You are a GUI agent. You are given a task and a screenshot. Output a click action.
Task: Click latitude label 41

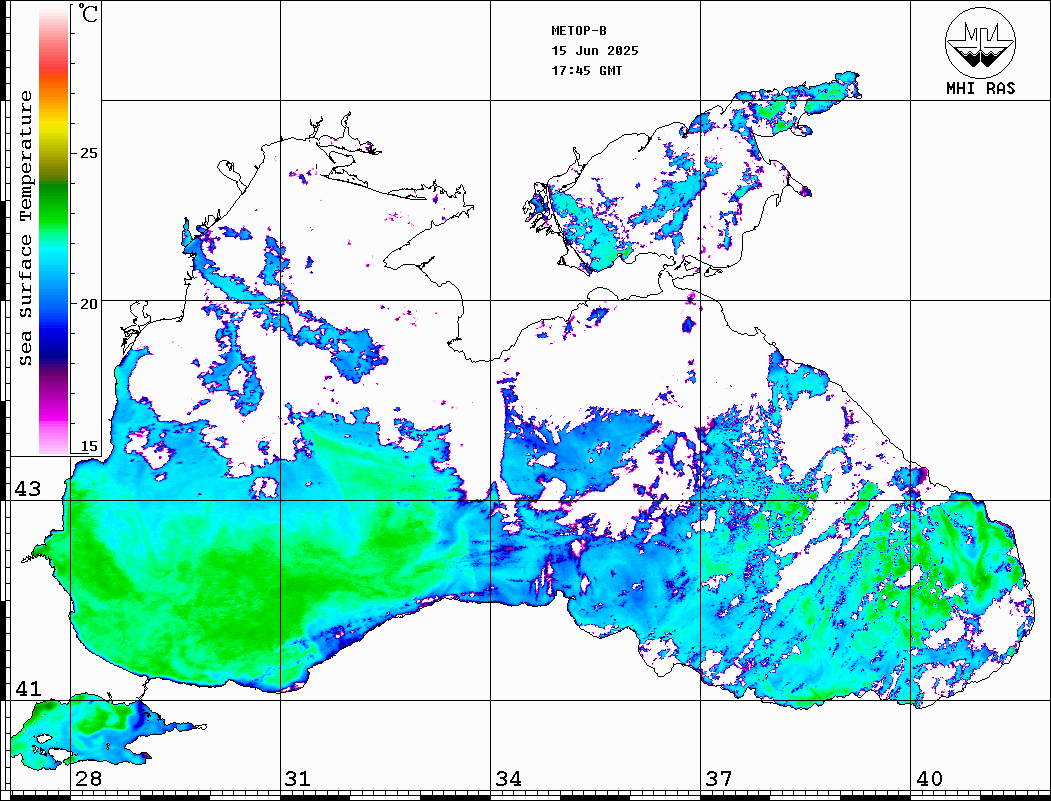coord(28,689)
